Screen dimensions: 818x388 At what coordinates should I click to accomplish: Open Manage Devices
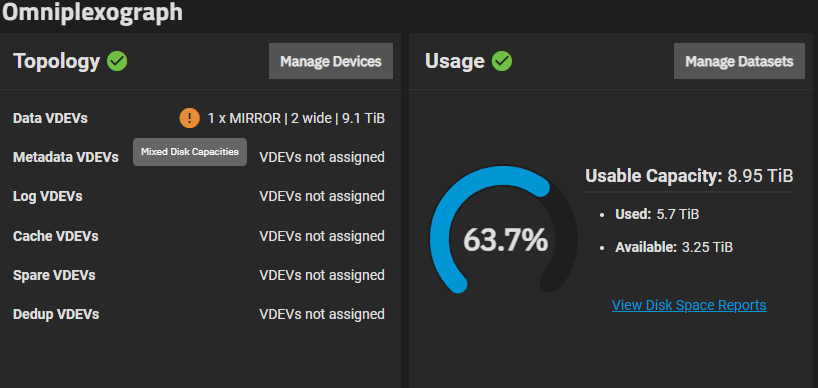tap(331, 61)
